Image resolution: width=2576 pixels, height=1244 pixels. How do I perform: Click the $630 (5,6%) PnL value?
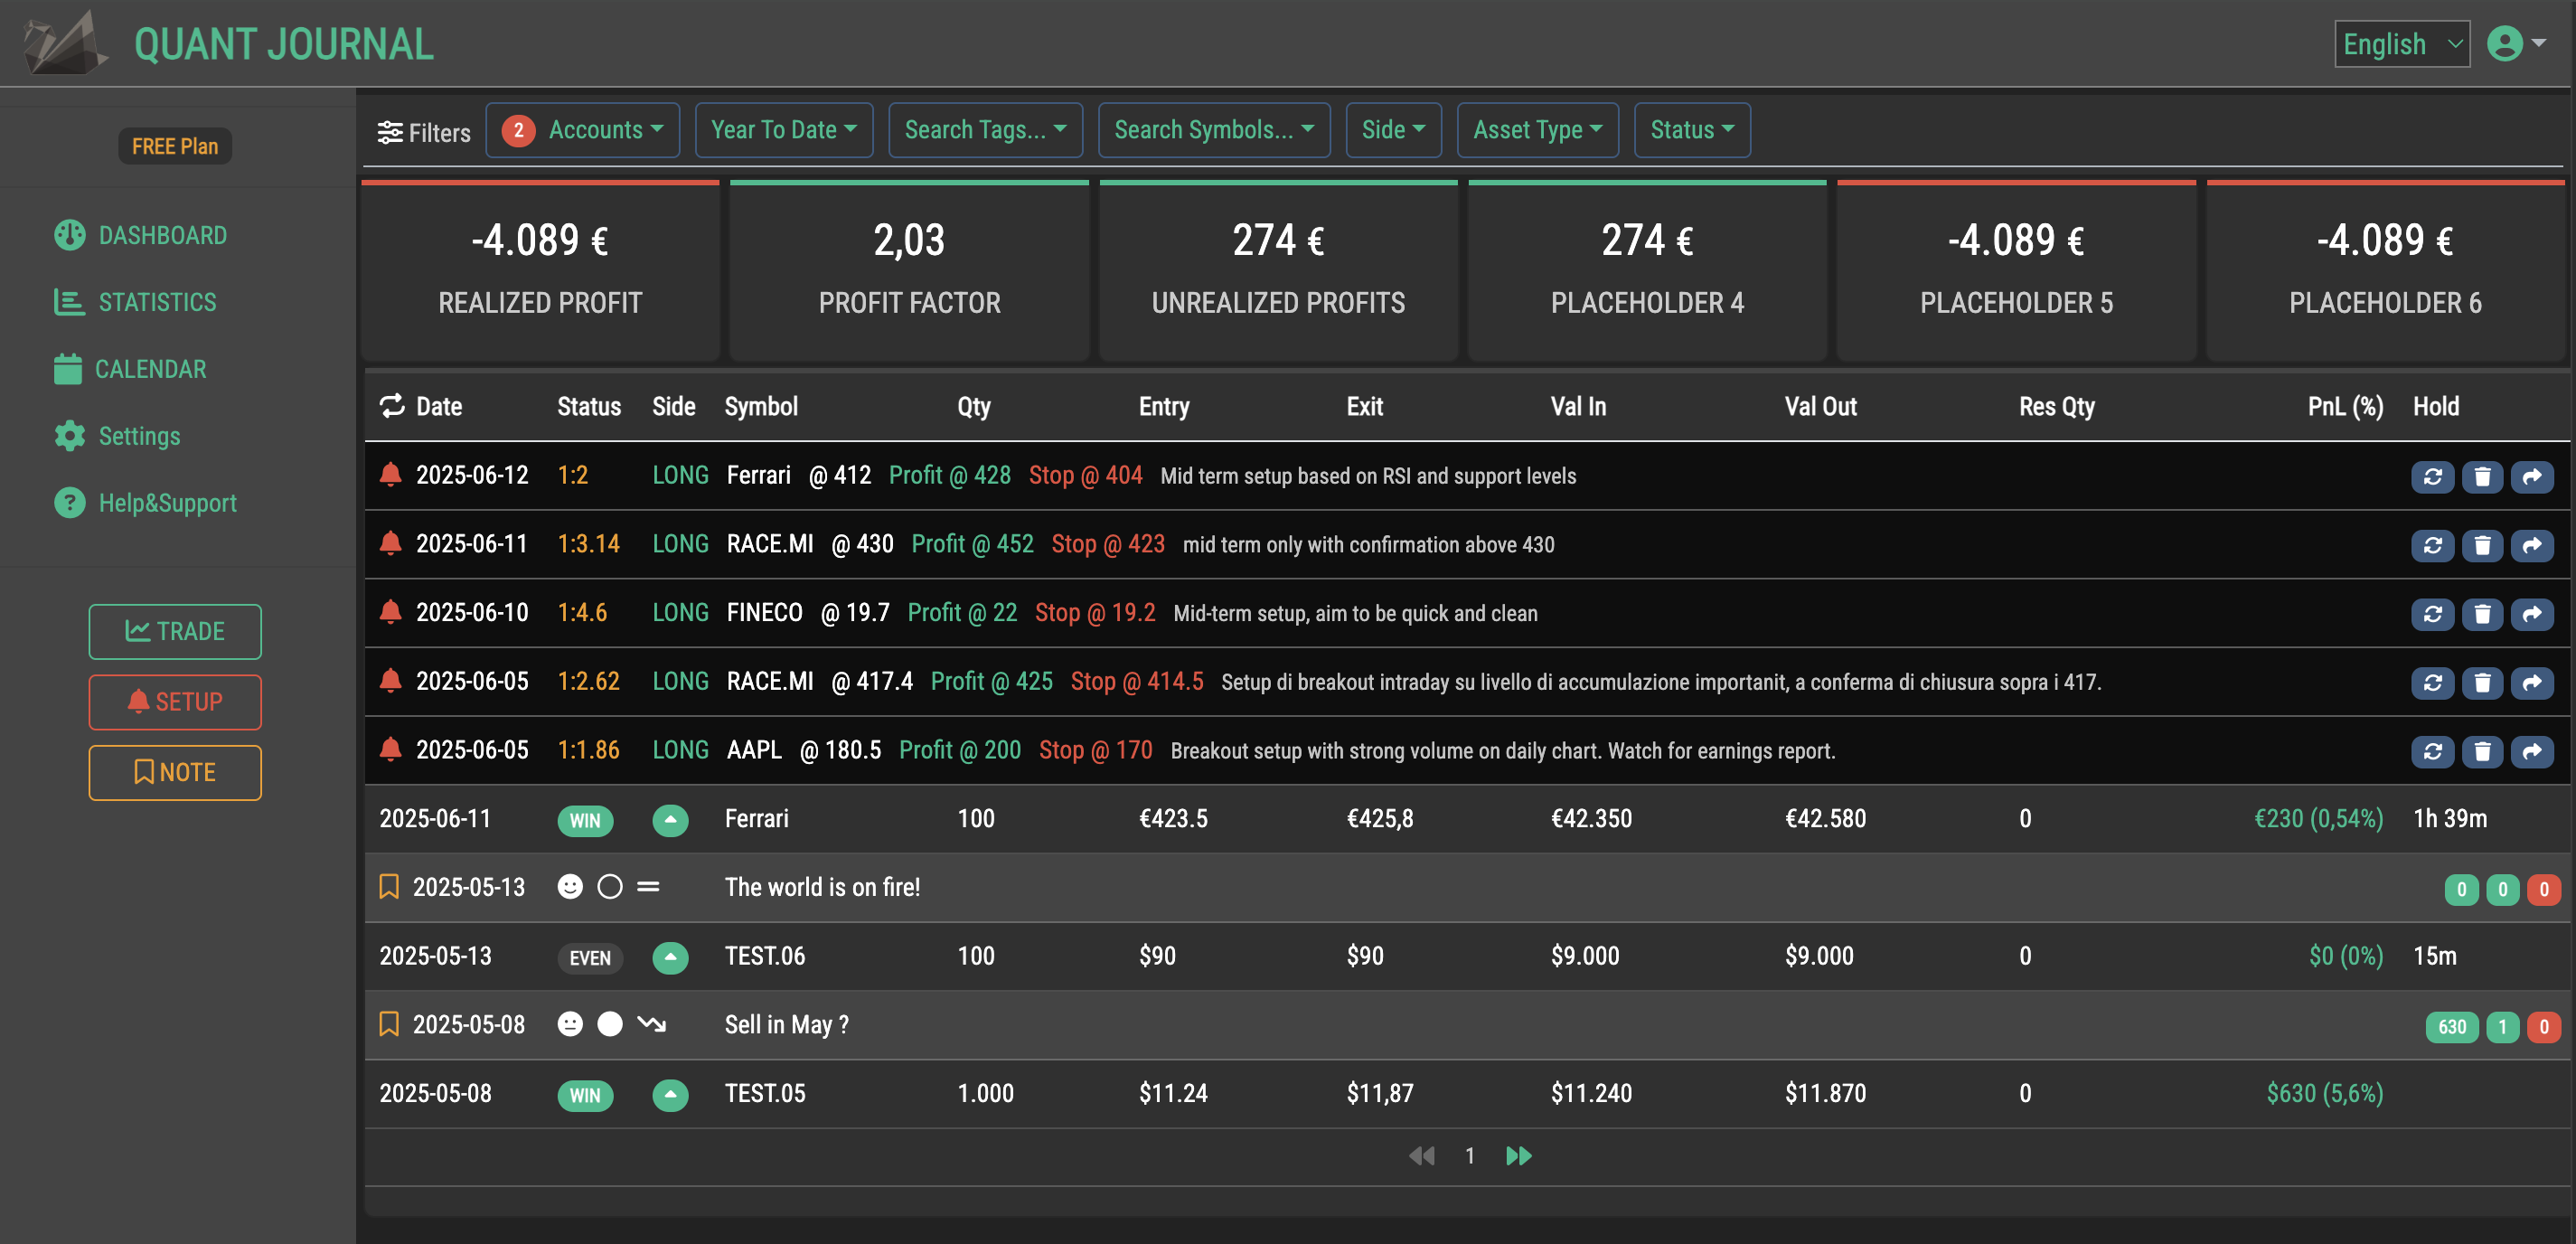[2324, 1093]
